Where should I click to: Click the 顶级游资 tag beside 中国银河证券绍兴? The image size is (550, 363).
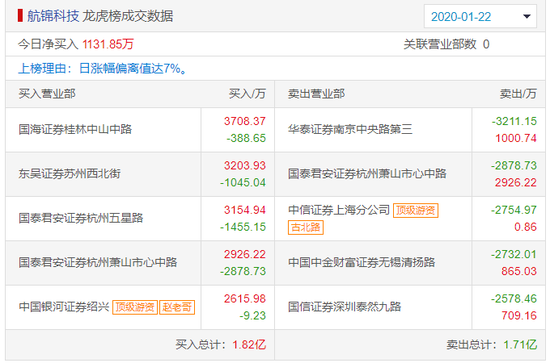135,307
